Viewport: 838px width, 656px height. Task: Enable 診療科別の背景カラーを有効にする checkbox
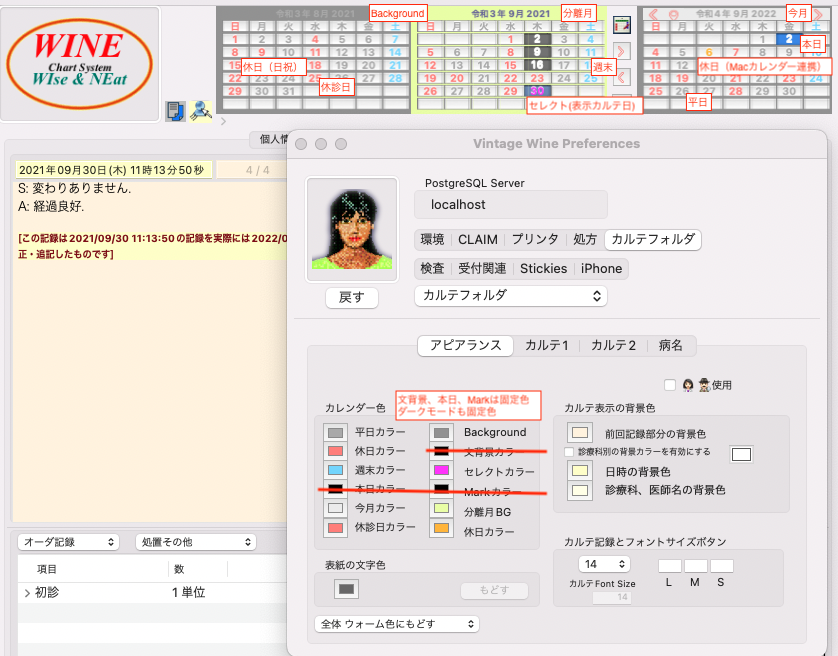[x=569, y=452]
